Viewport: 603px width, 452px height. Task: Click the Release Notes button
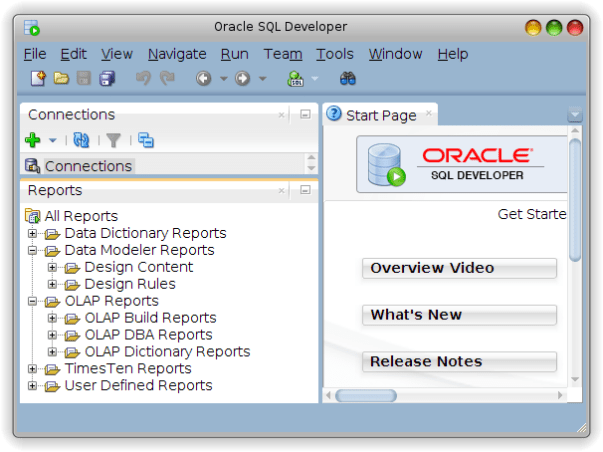(459, 362)
